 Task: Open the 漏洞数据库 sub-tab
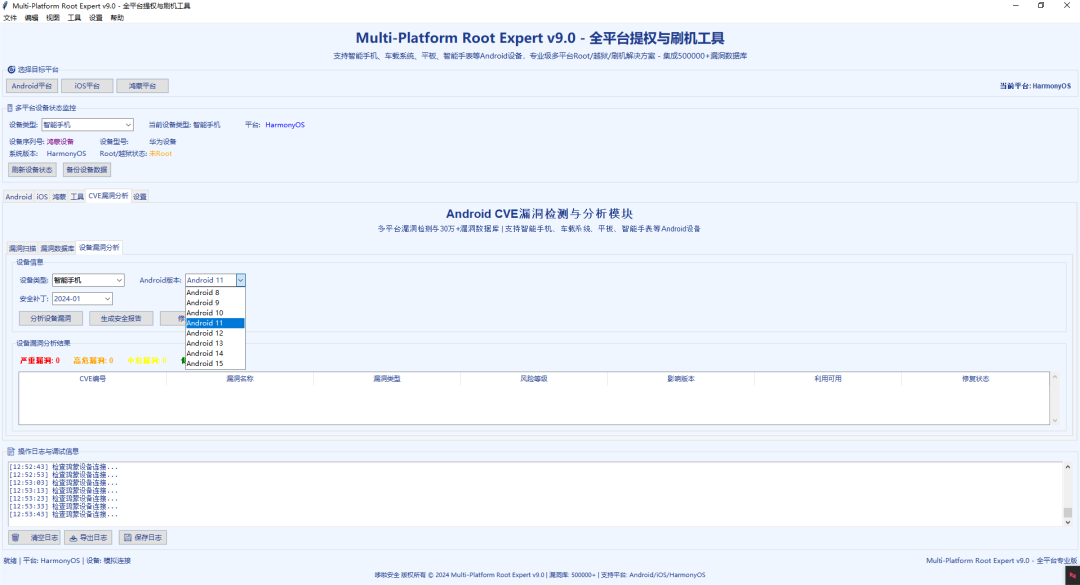tap(57, 248)
